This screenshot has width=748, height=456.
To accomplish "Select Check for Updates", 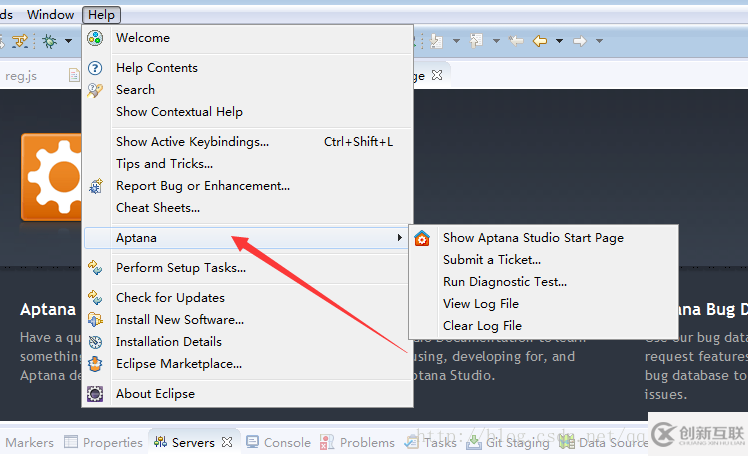I will pos(248,298).
